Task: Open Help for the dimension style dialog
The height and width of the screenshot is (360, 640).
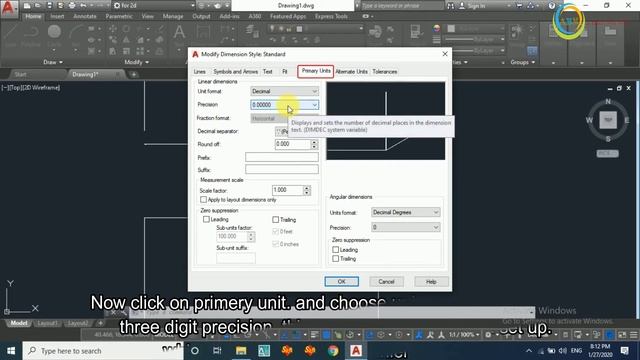Action: [431, 282]
